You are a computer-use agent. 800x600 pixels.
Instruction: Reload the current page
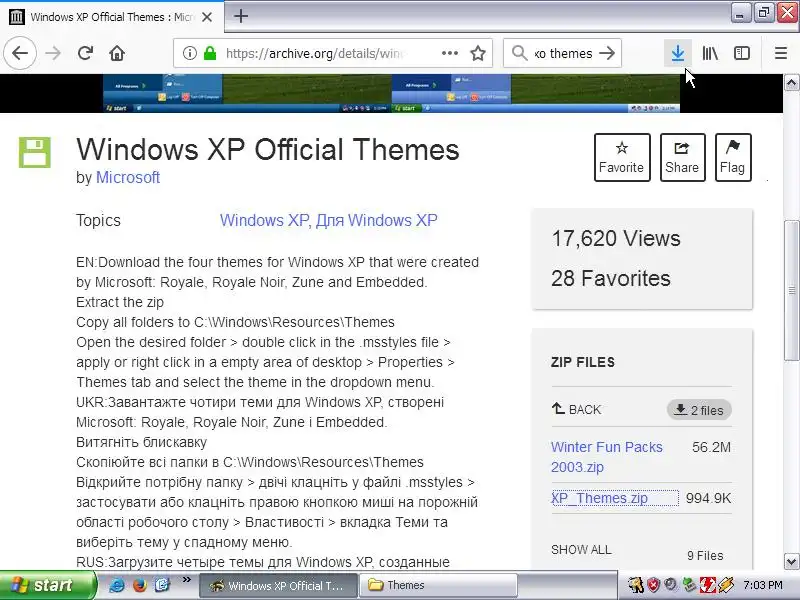click(85, 53)
